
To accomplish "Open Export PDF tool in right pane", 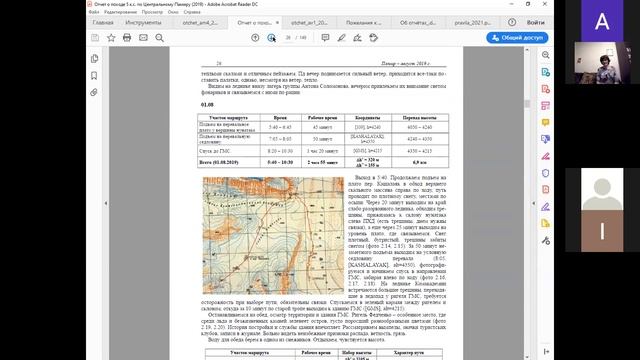I will (x=546, y=72).
